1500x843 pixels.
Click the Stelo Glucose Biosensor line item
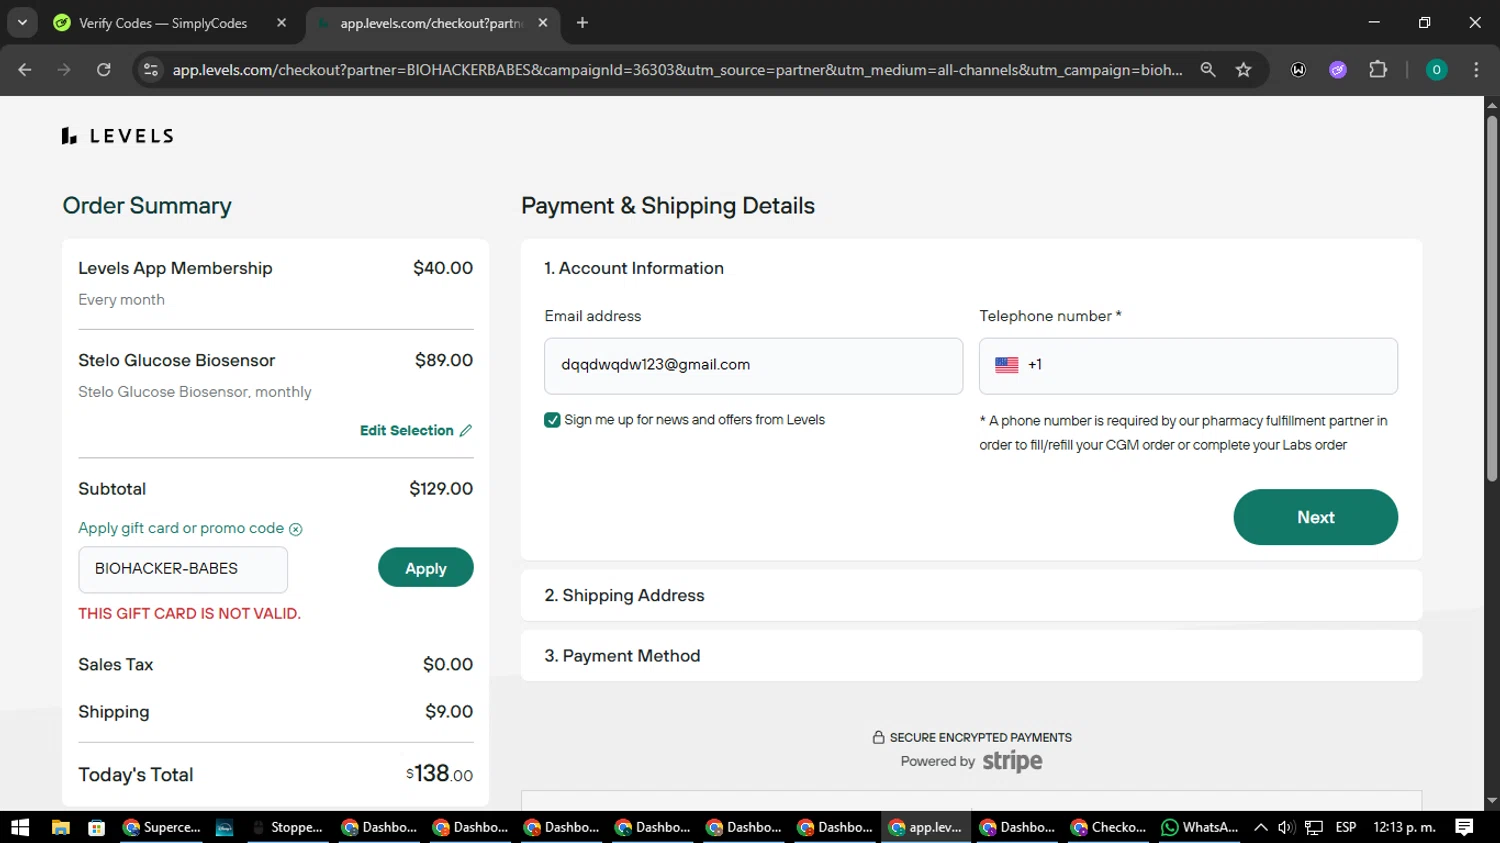(276, 375)
